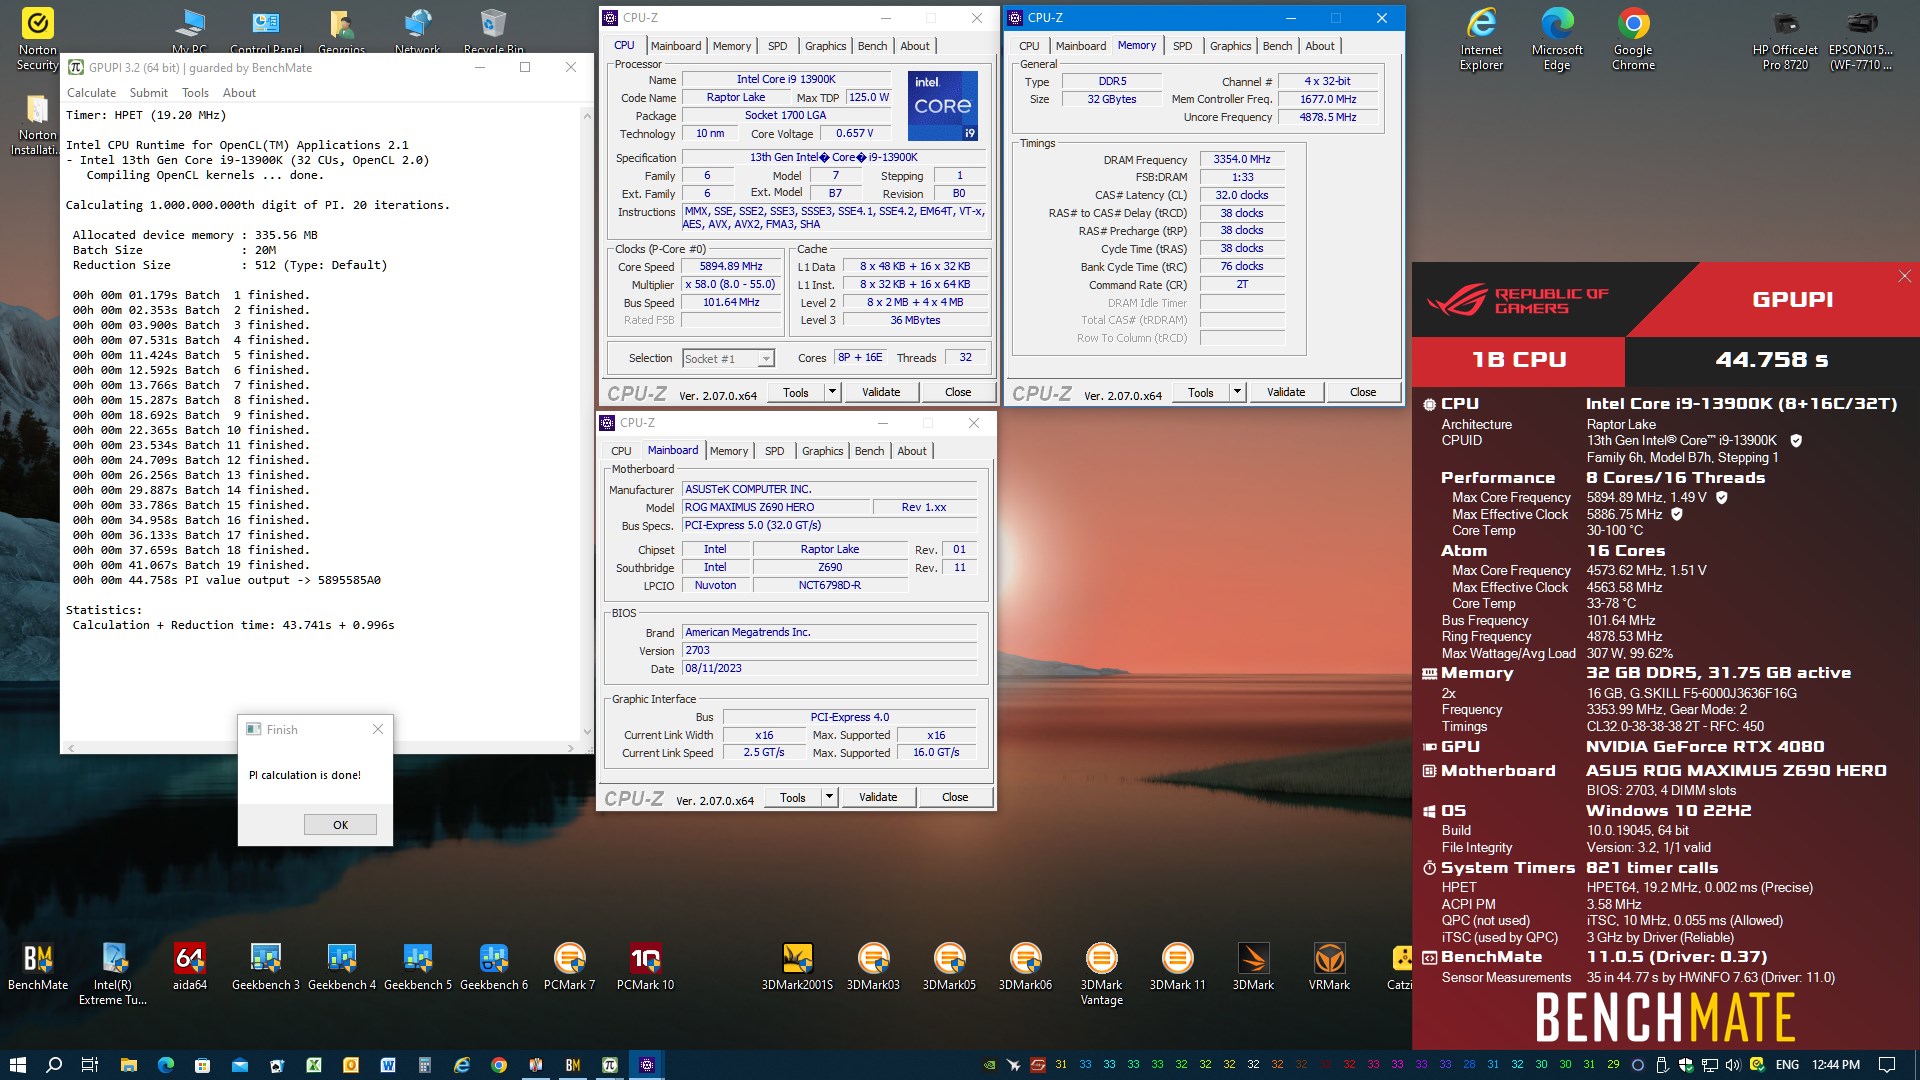
Task: Launch PCMark 7 shortcut
Action: point(570,966)
